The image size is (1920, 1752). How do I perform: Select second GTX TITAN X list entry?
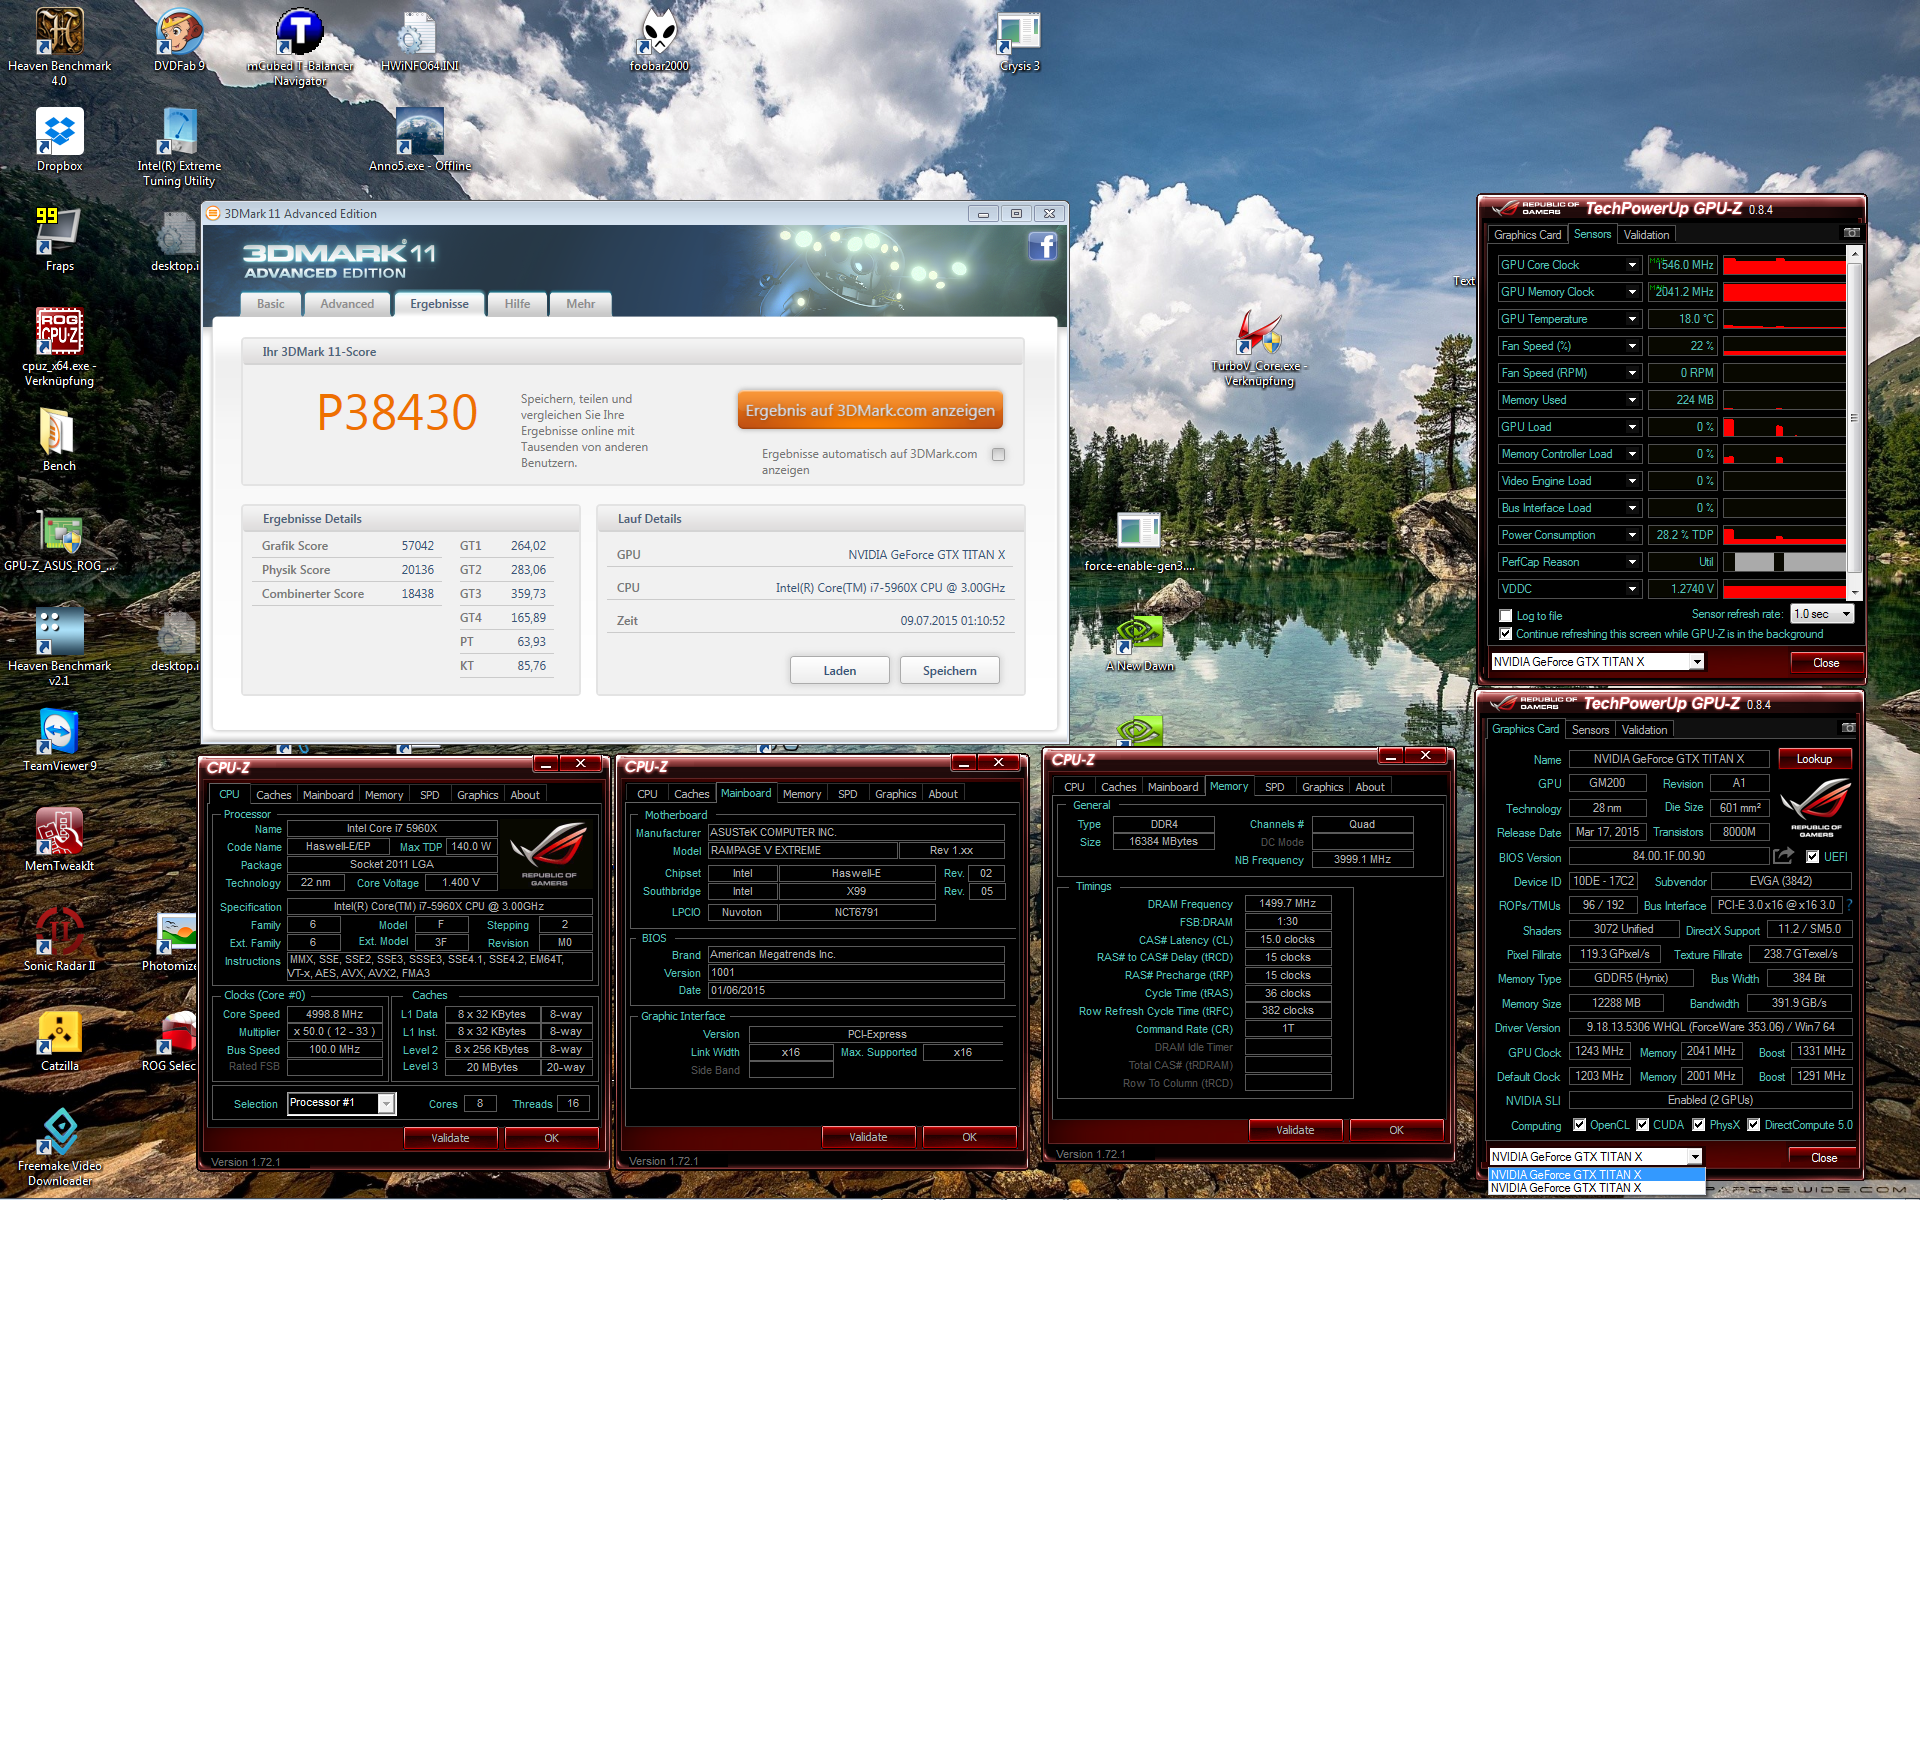[x=1596, y=1189]
